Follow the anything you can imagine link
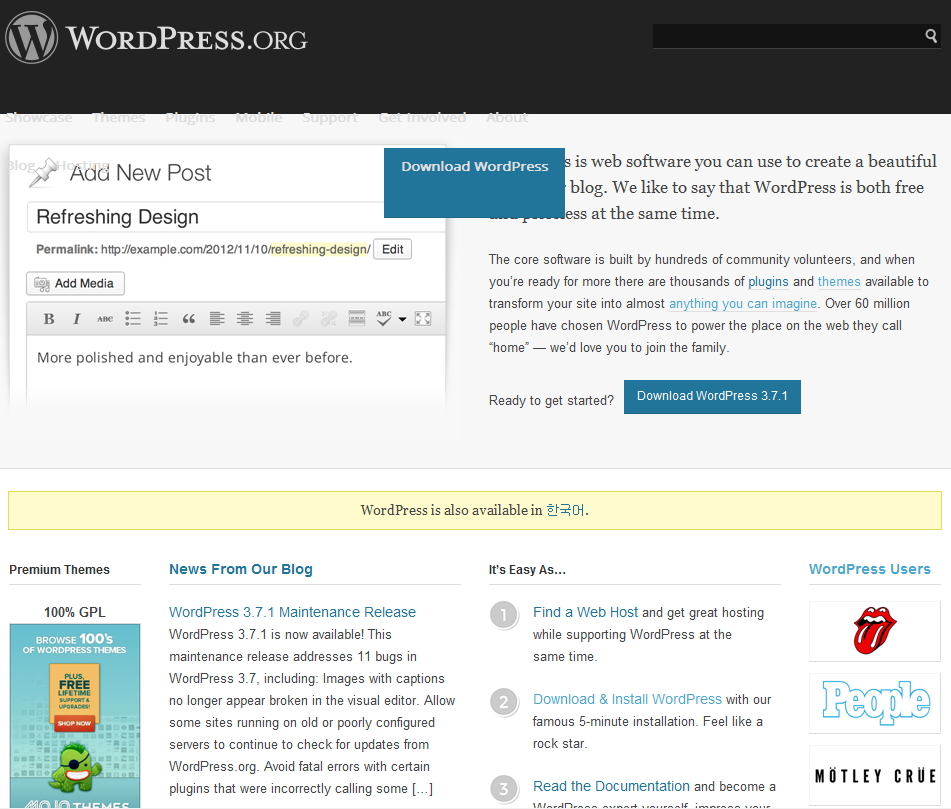This screenshot has height=809, width=951. 743,303
